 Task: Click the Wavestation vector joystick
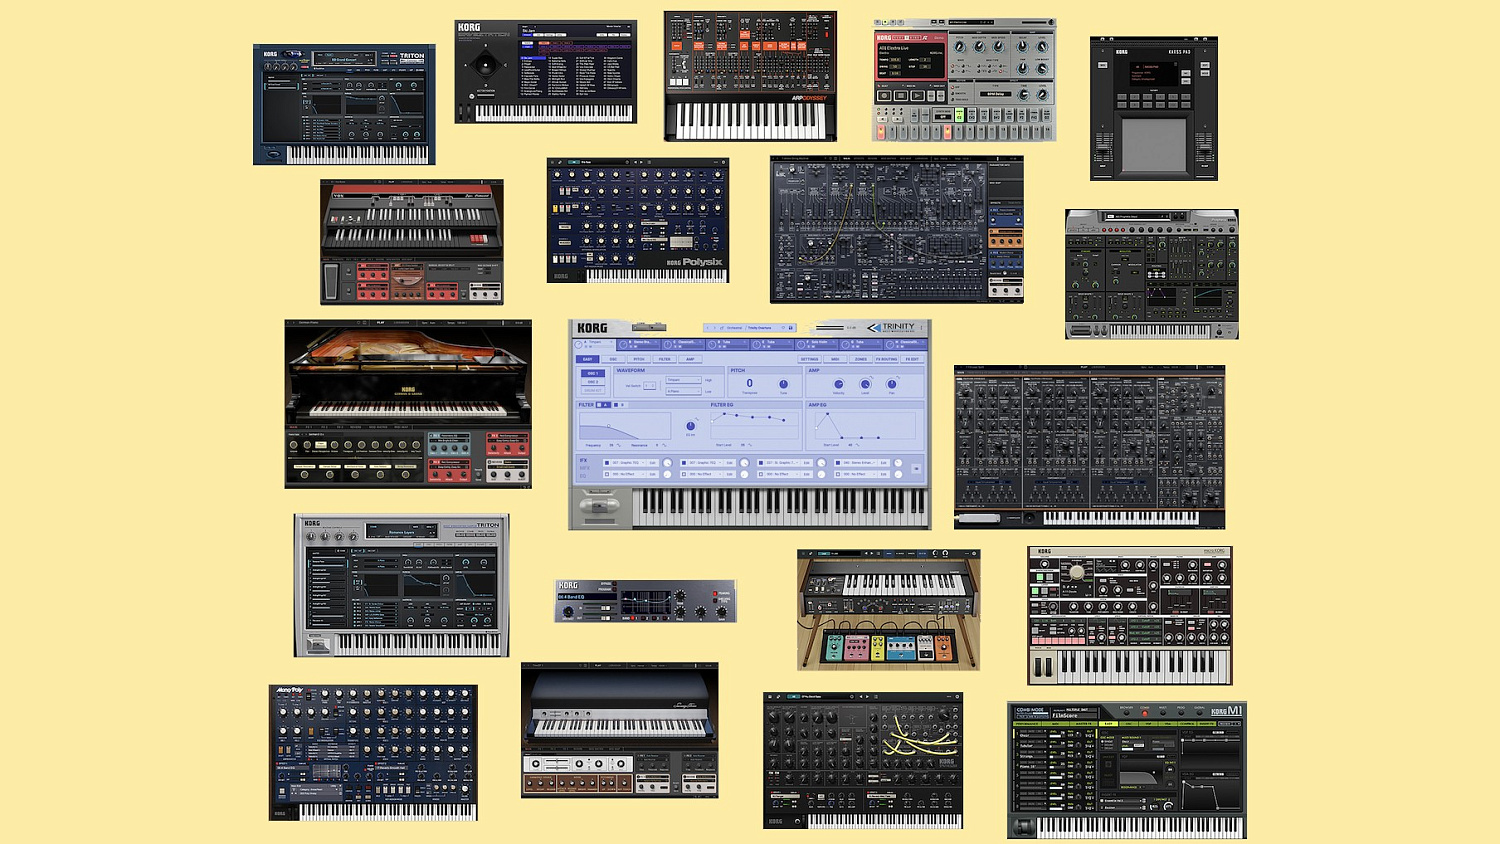pos(485,65)
